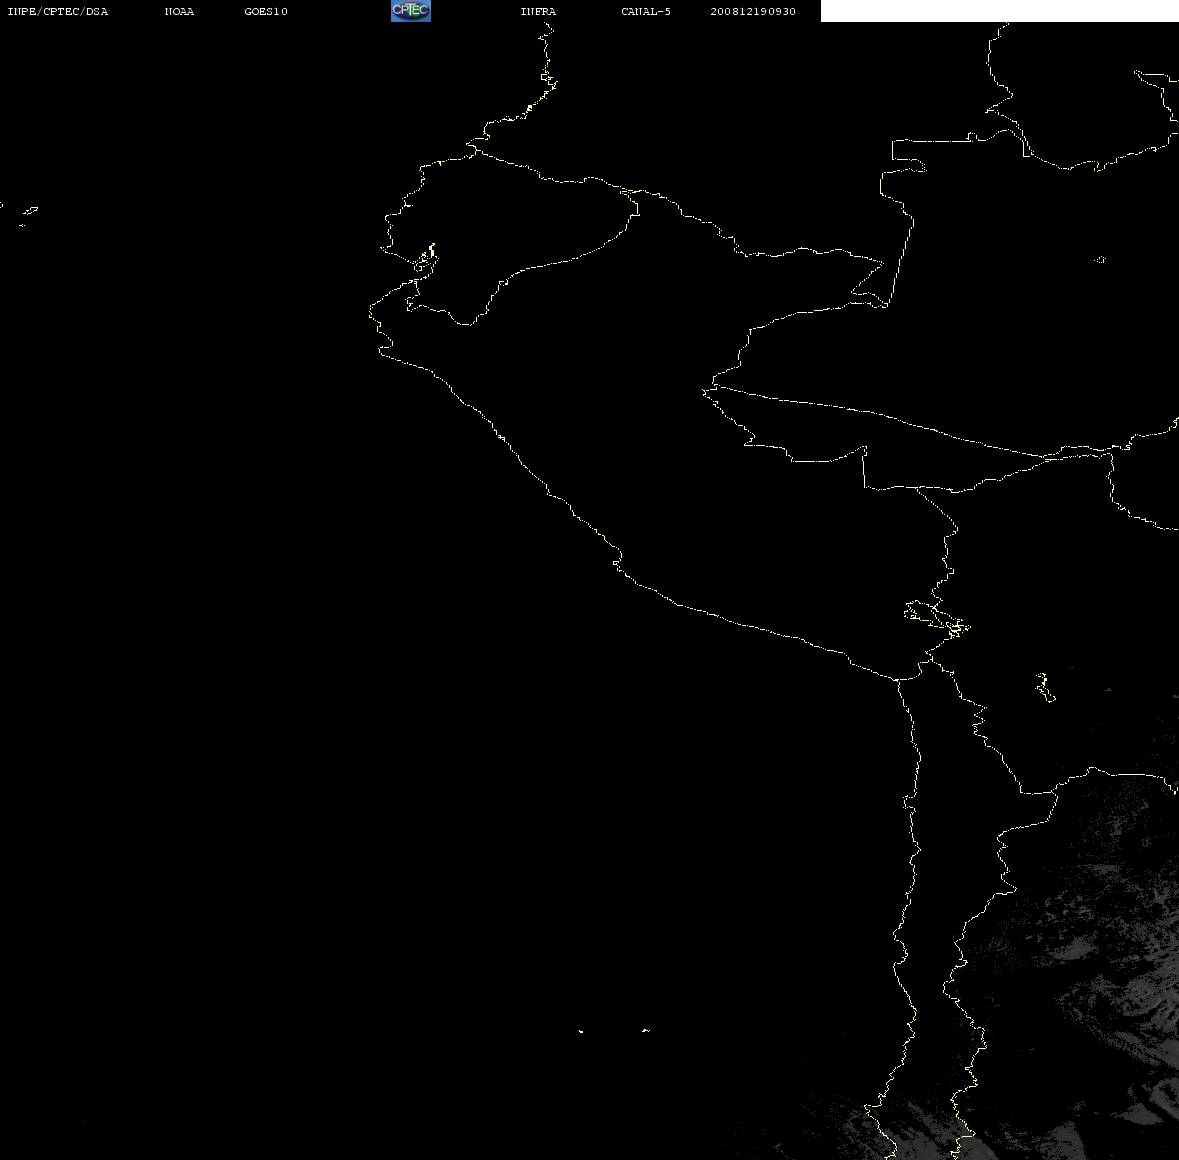
Task: Click the Lake Titicaca outline
Action: [937, 619]
